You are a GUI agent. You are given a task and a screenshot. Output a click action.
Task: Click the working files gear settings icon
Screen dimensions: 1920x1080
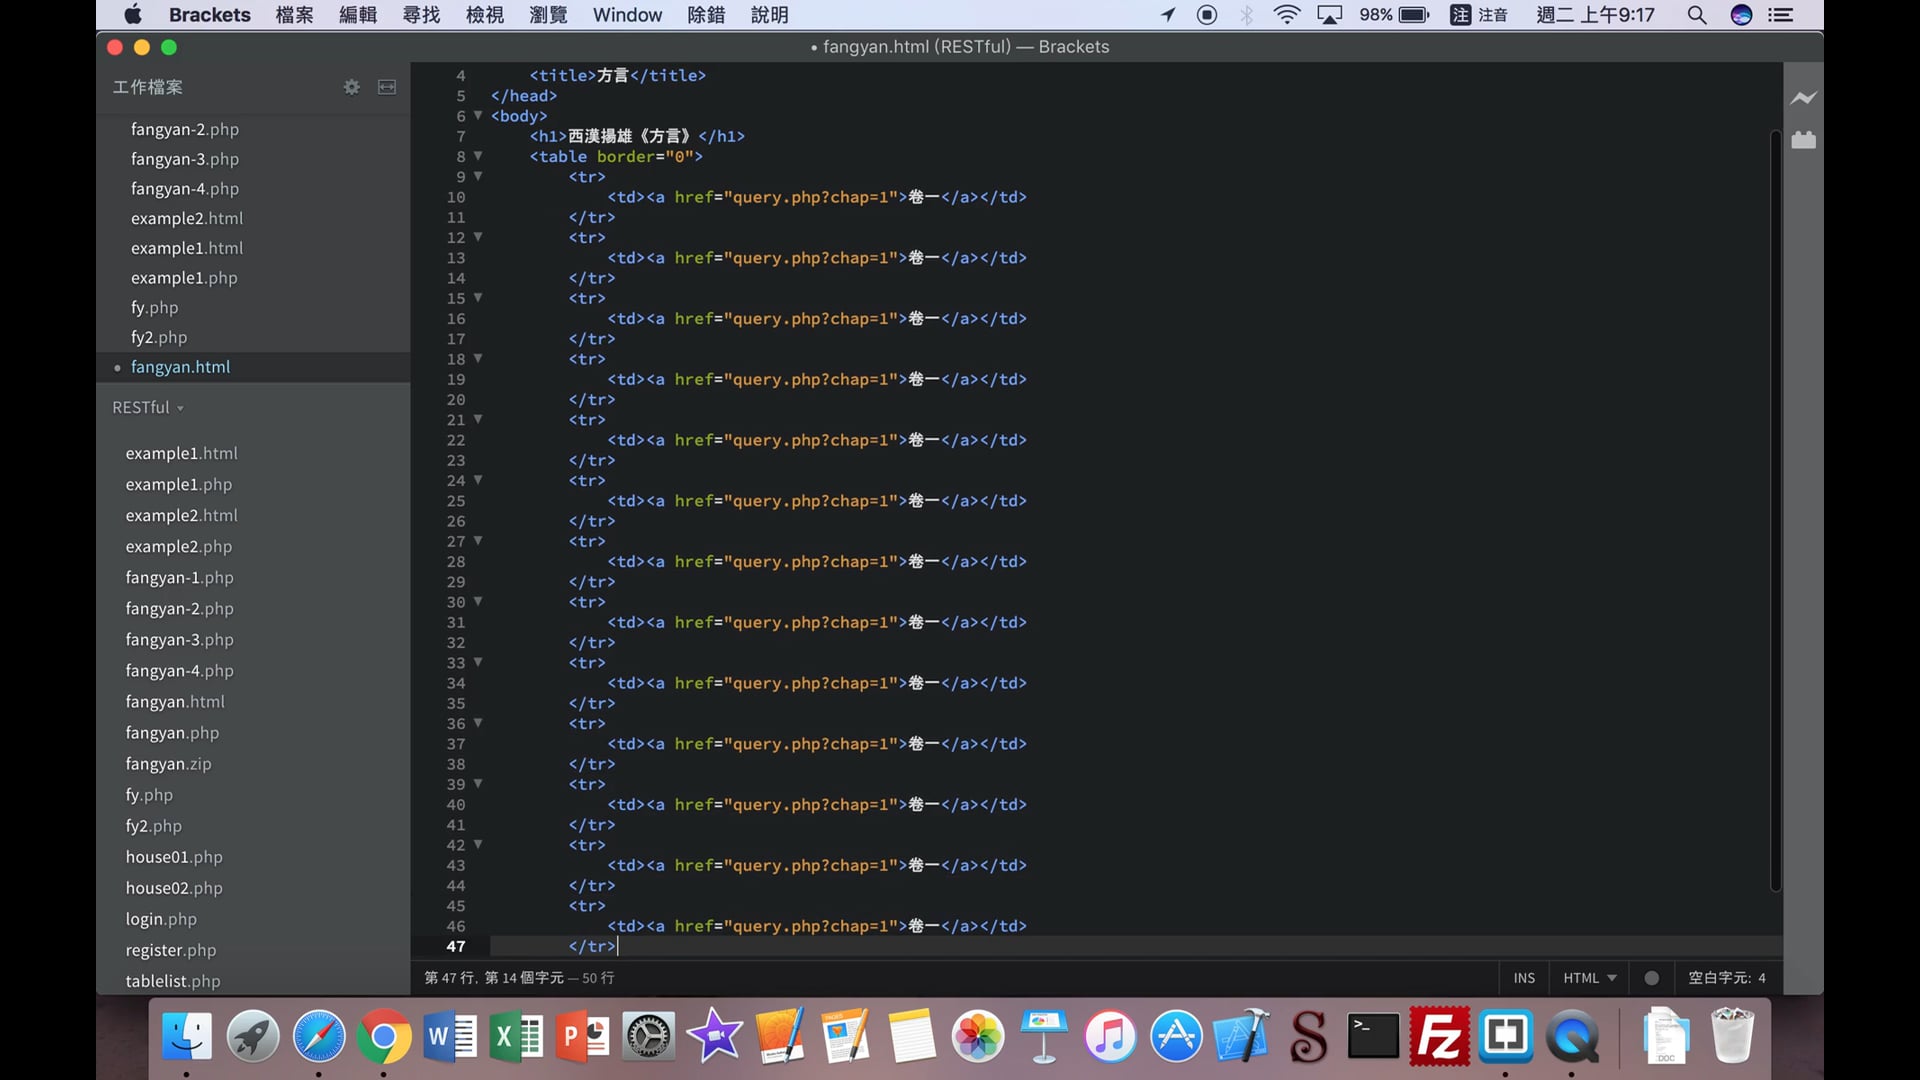coord(351,87)
